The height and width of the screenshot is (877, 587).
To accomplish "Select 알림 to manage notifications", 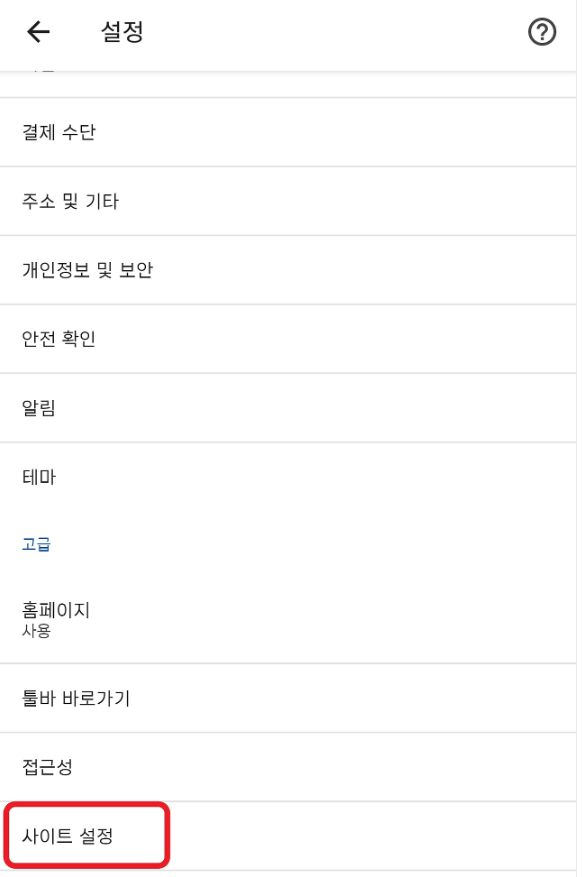I will pos(38,407).
